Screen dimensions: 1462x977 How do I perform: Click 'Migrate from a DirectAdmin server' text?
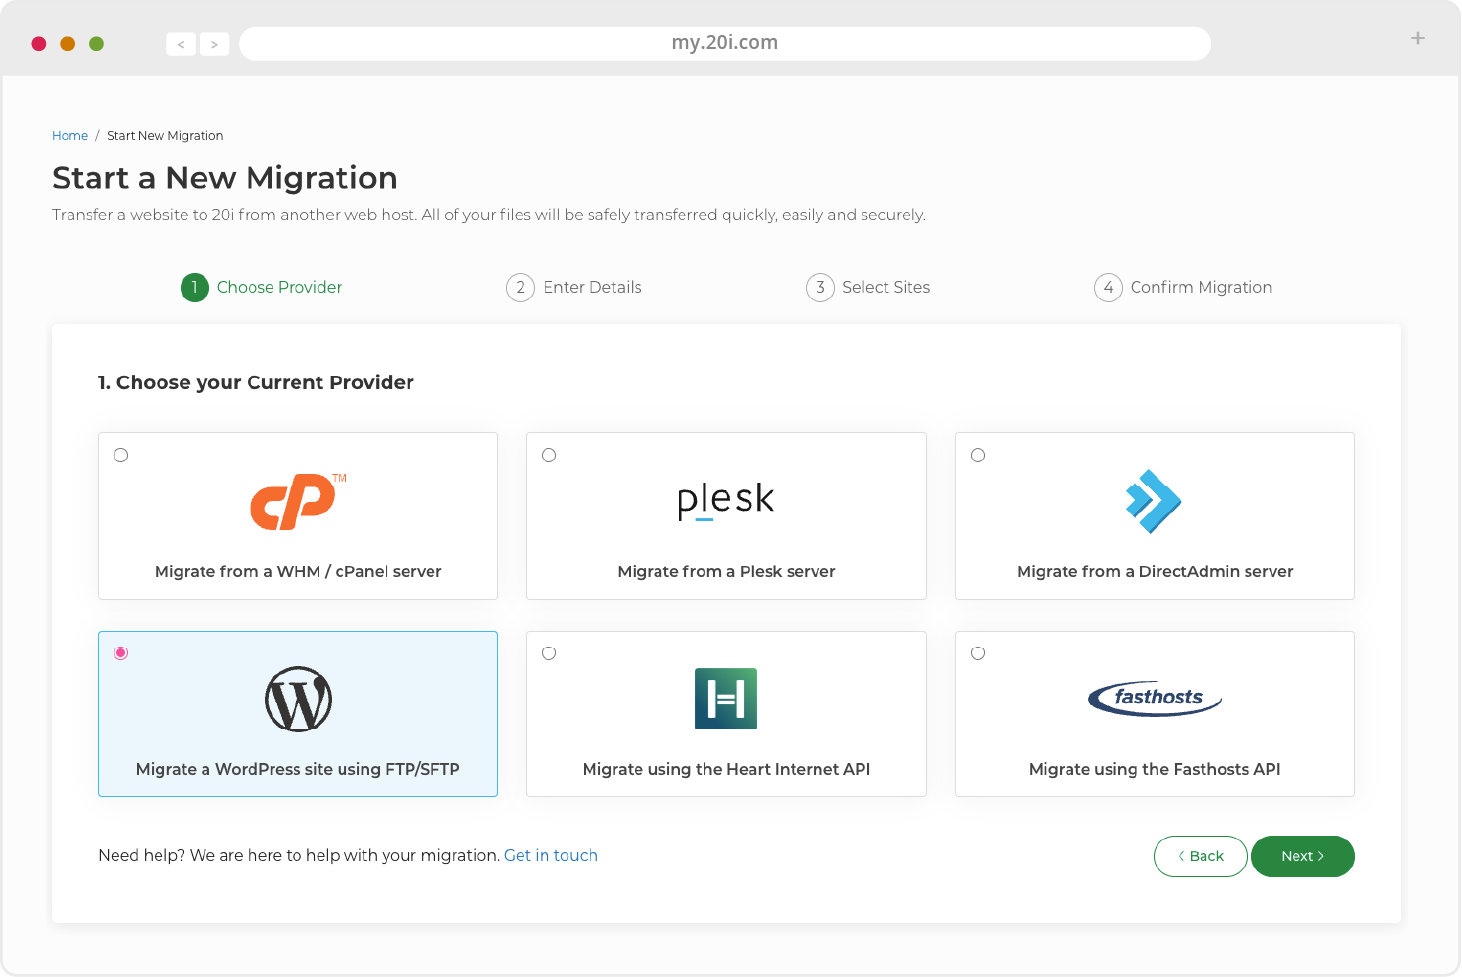tap(1155, 571)
